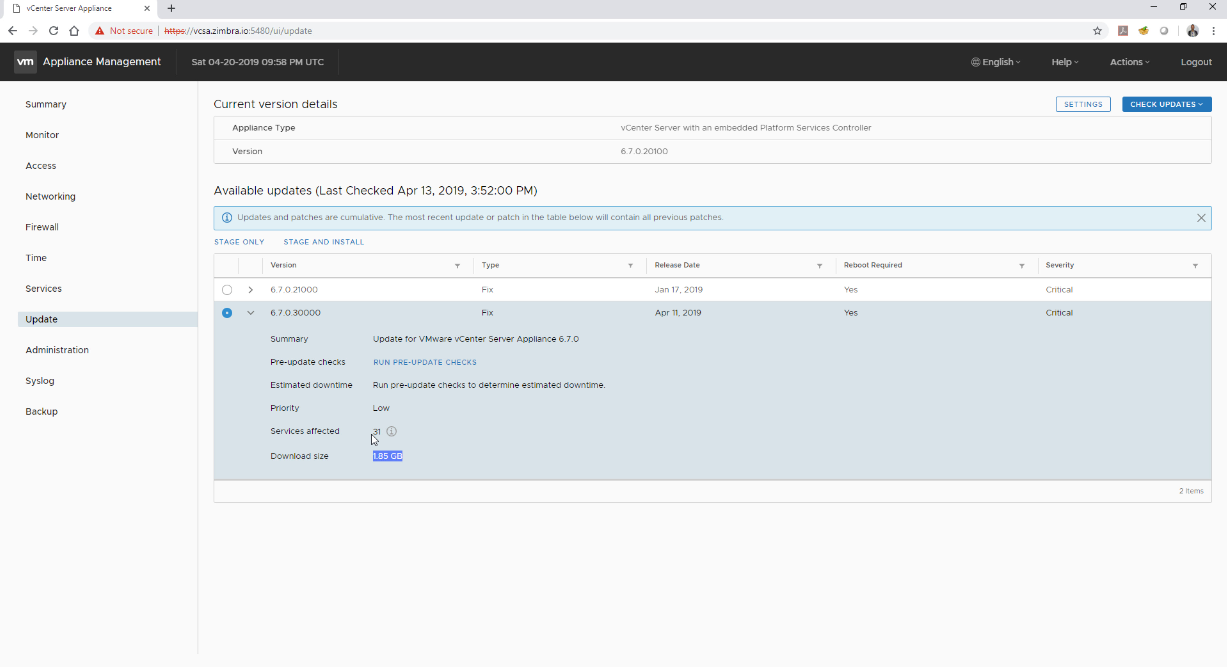Click the Jan 17, 2019 release date
Screen dimensions: 1227x667
[x=679, y=290]
